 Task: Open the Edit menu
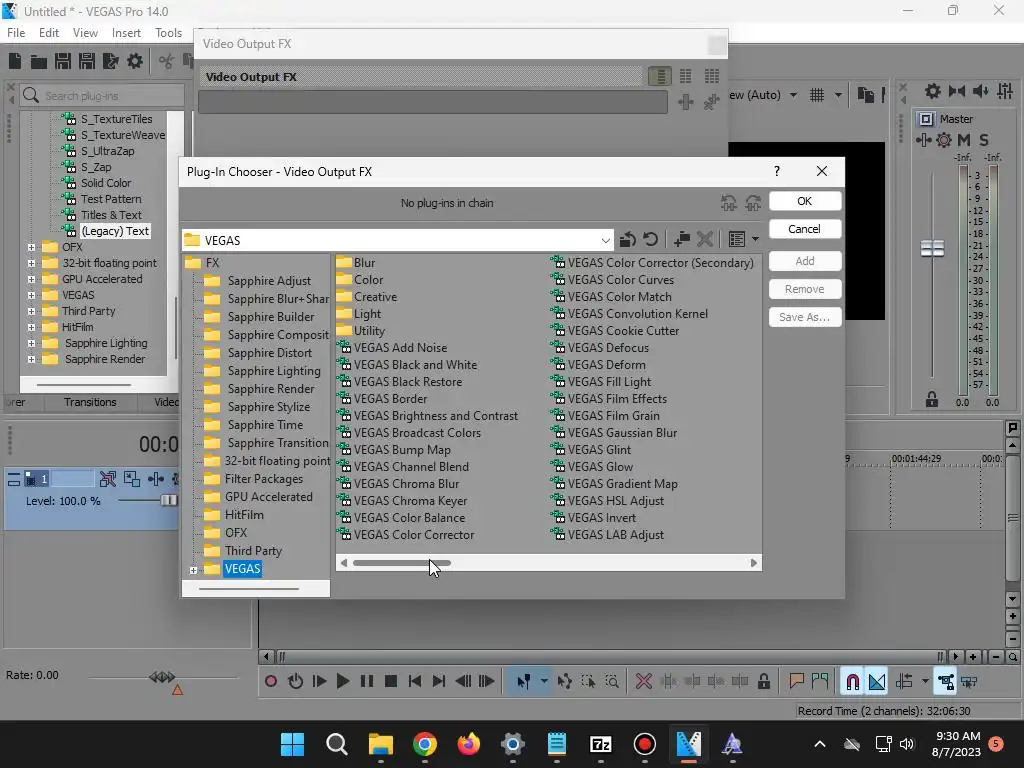coord(49,33)
